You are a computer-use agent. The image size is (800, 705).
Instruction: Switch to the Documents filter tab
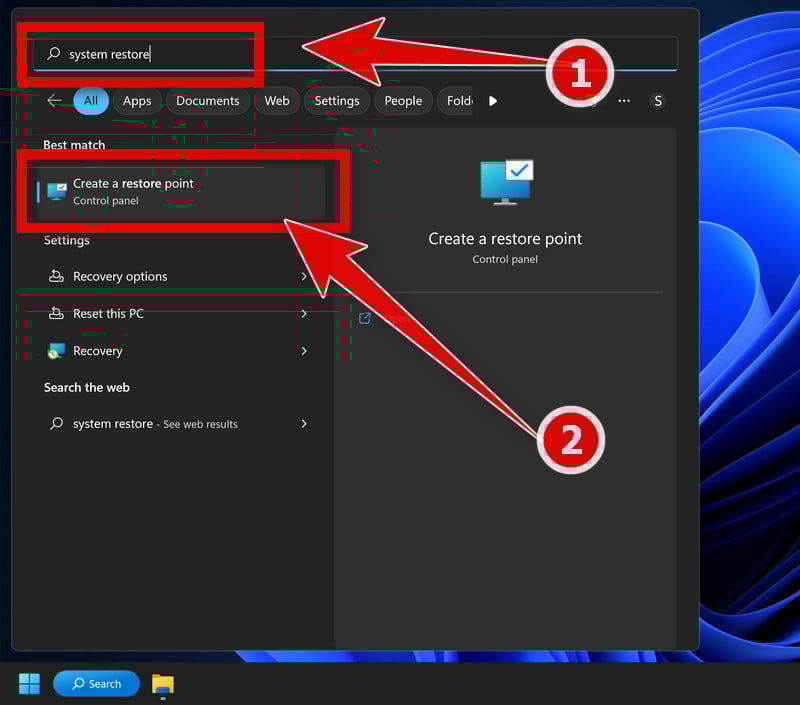208,100
